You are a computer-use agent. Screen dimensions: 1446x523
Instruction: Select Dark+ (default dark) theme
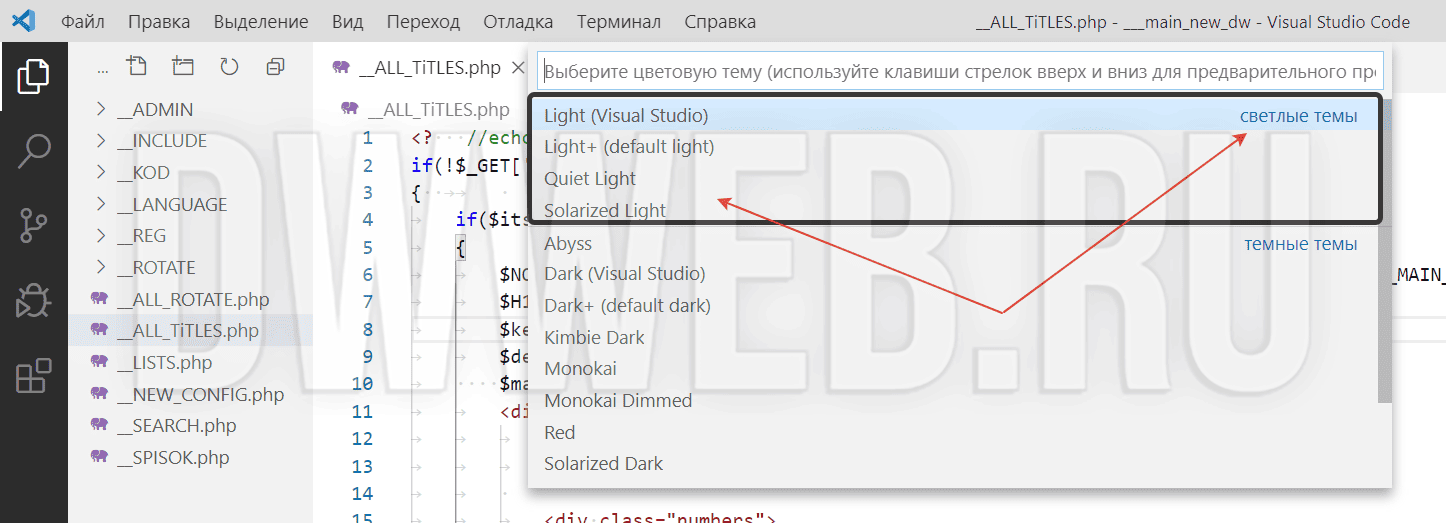tap(954, 305)
